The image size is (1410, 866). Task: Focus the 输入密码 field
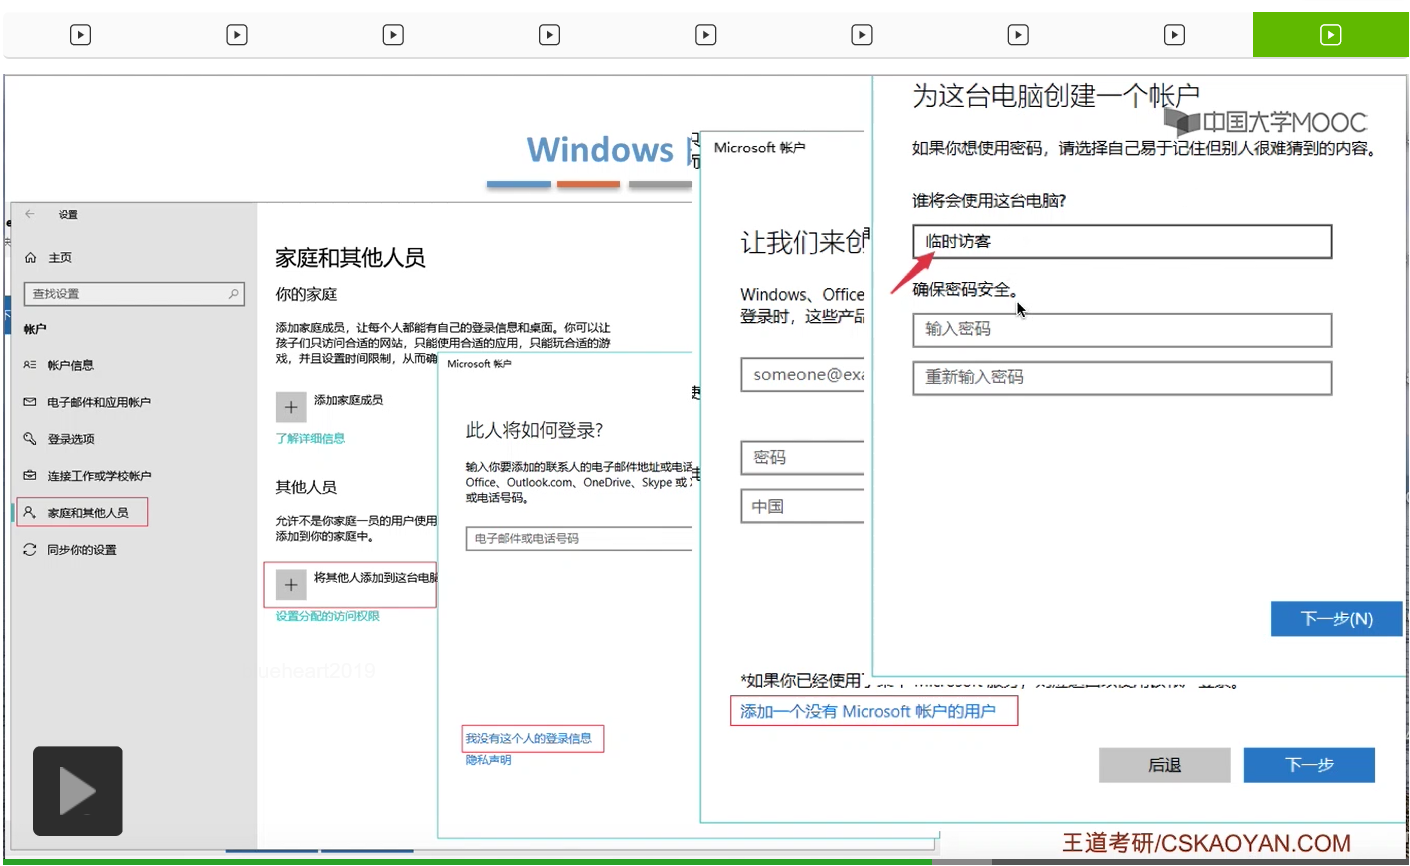click(1122, 329)
